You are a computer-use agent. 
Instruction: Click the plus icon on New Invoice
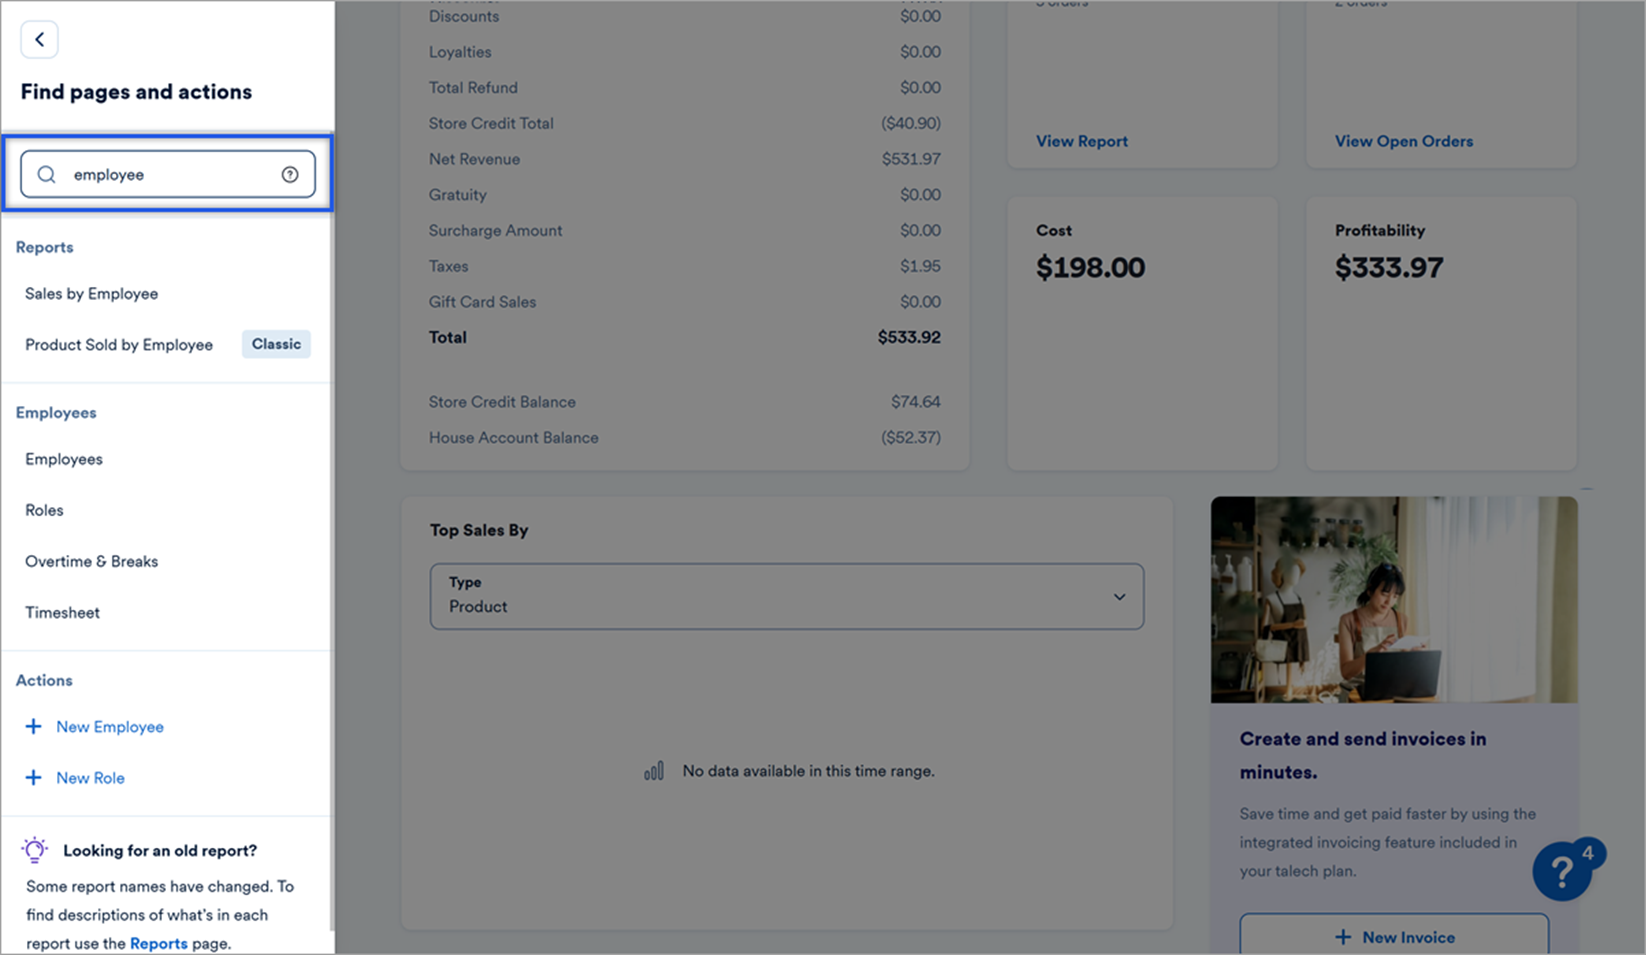[1343, 937]
